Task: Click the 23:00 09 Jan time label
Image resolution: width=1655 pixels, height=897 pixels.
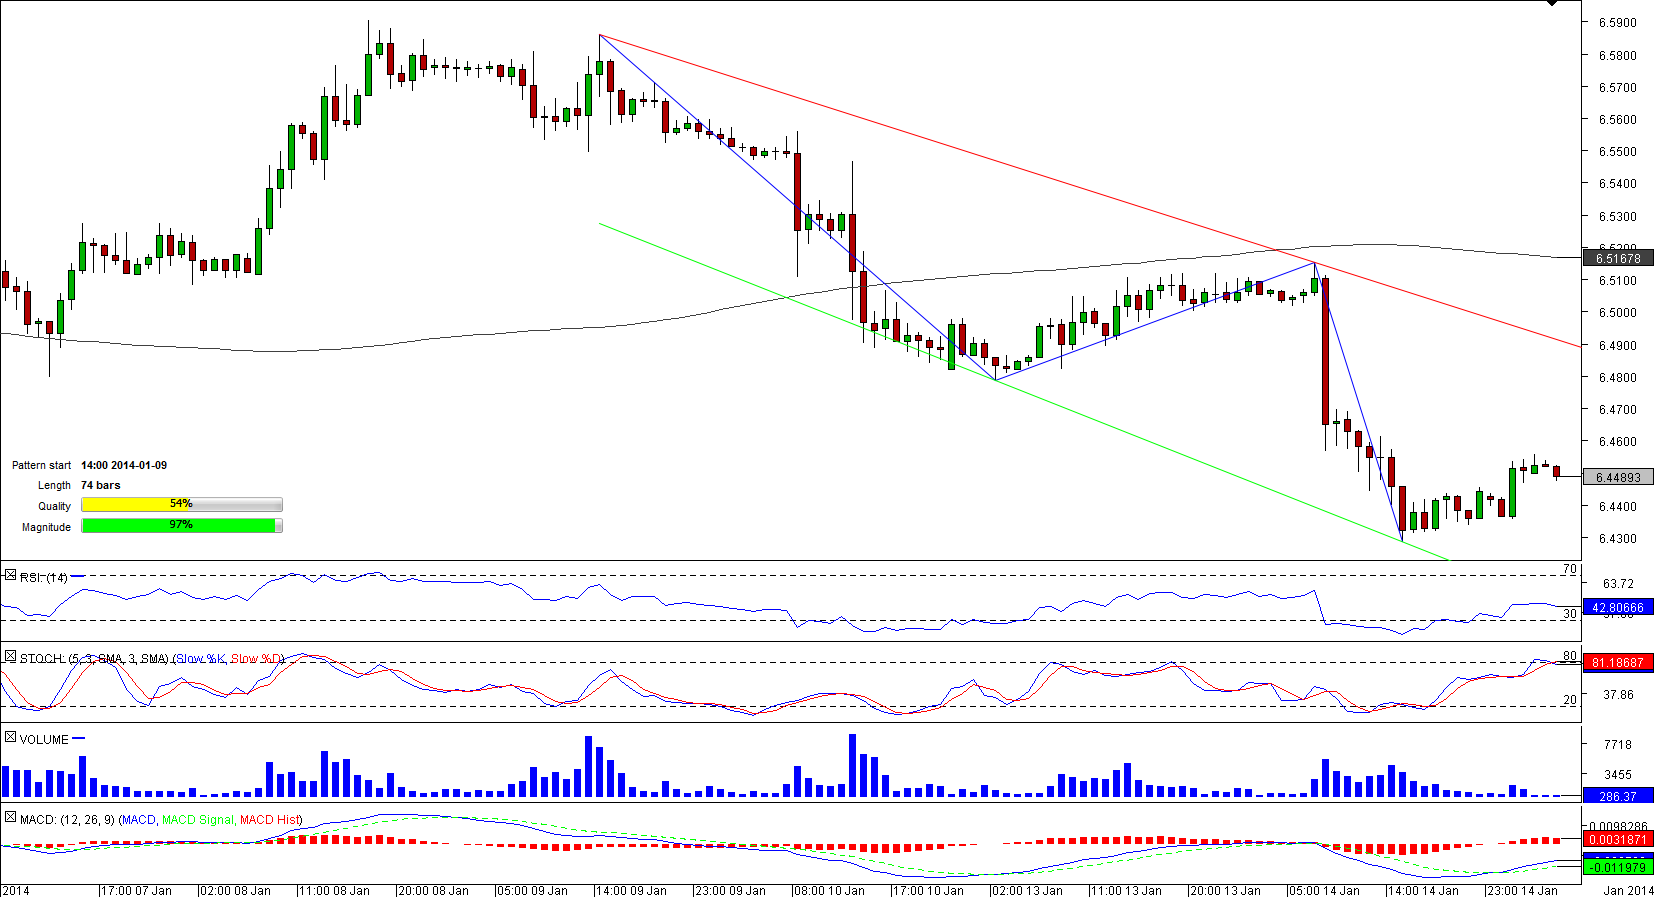Action: (731, 891)
